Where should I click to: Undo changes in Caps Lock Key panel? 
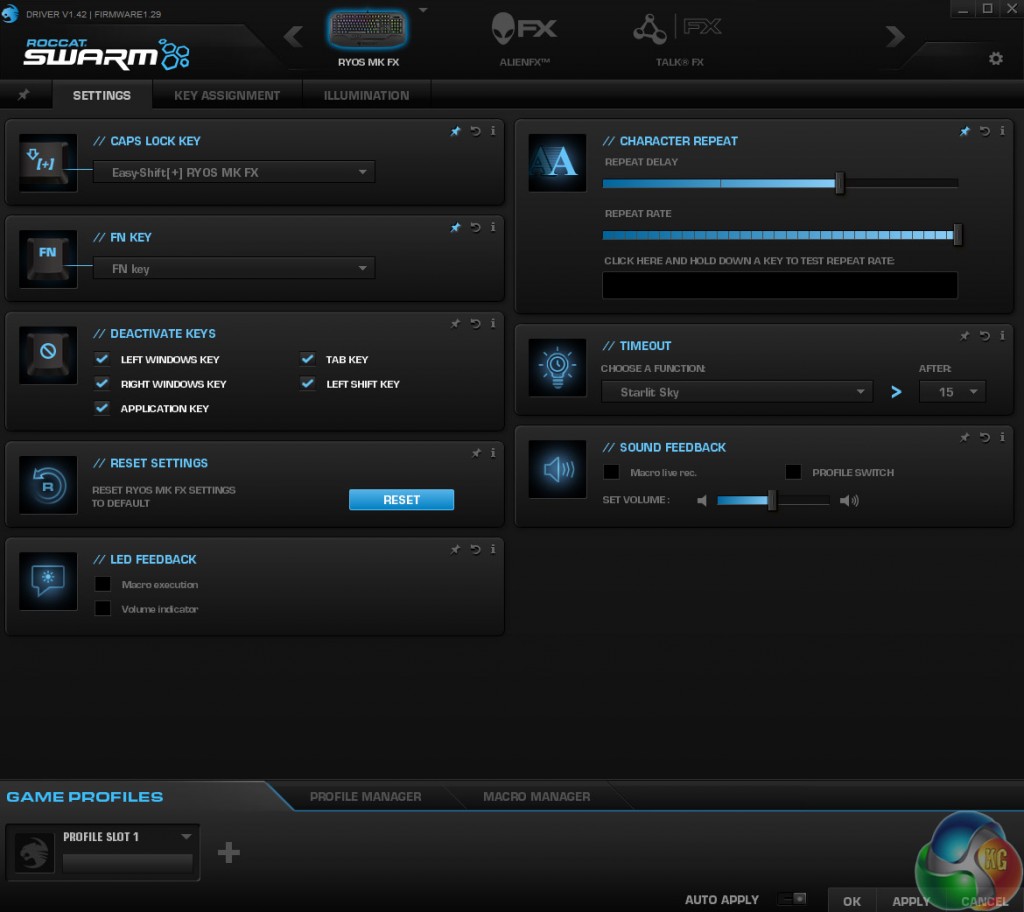pos(475,131)
